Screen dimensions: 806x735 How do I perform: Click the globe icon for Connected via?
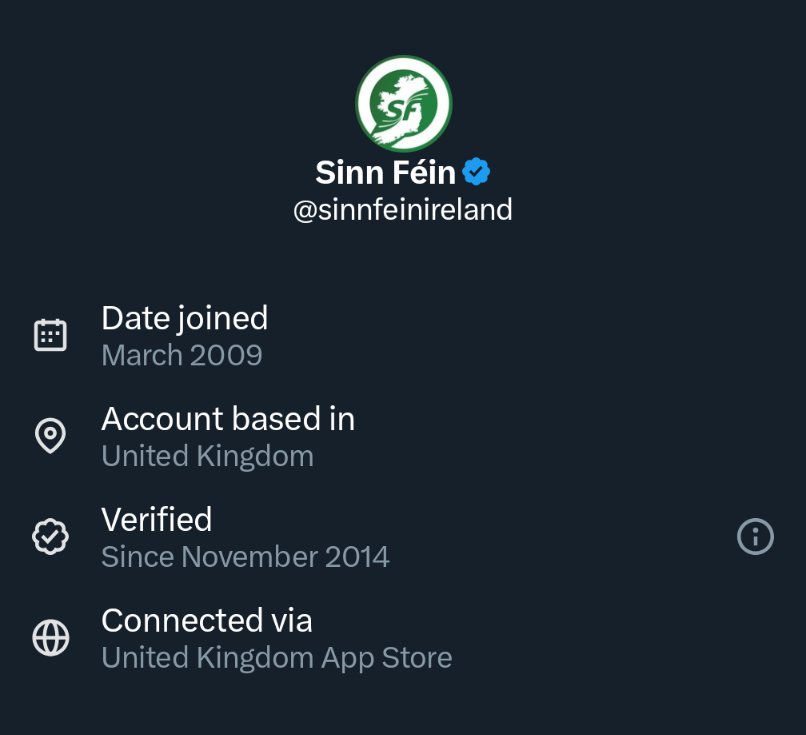[x=50, y=638]
